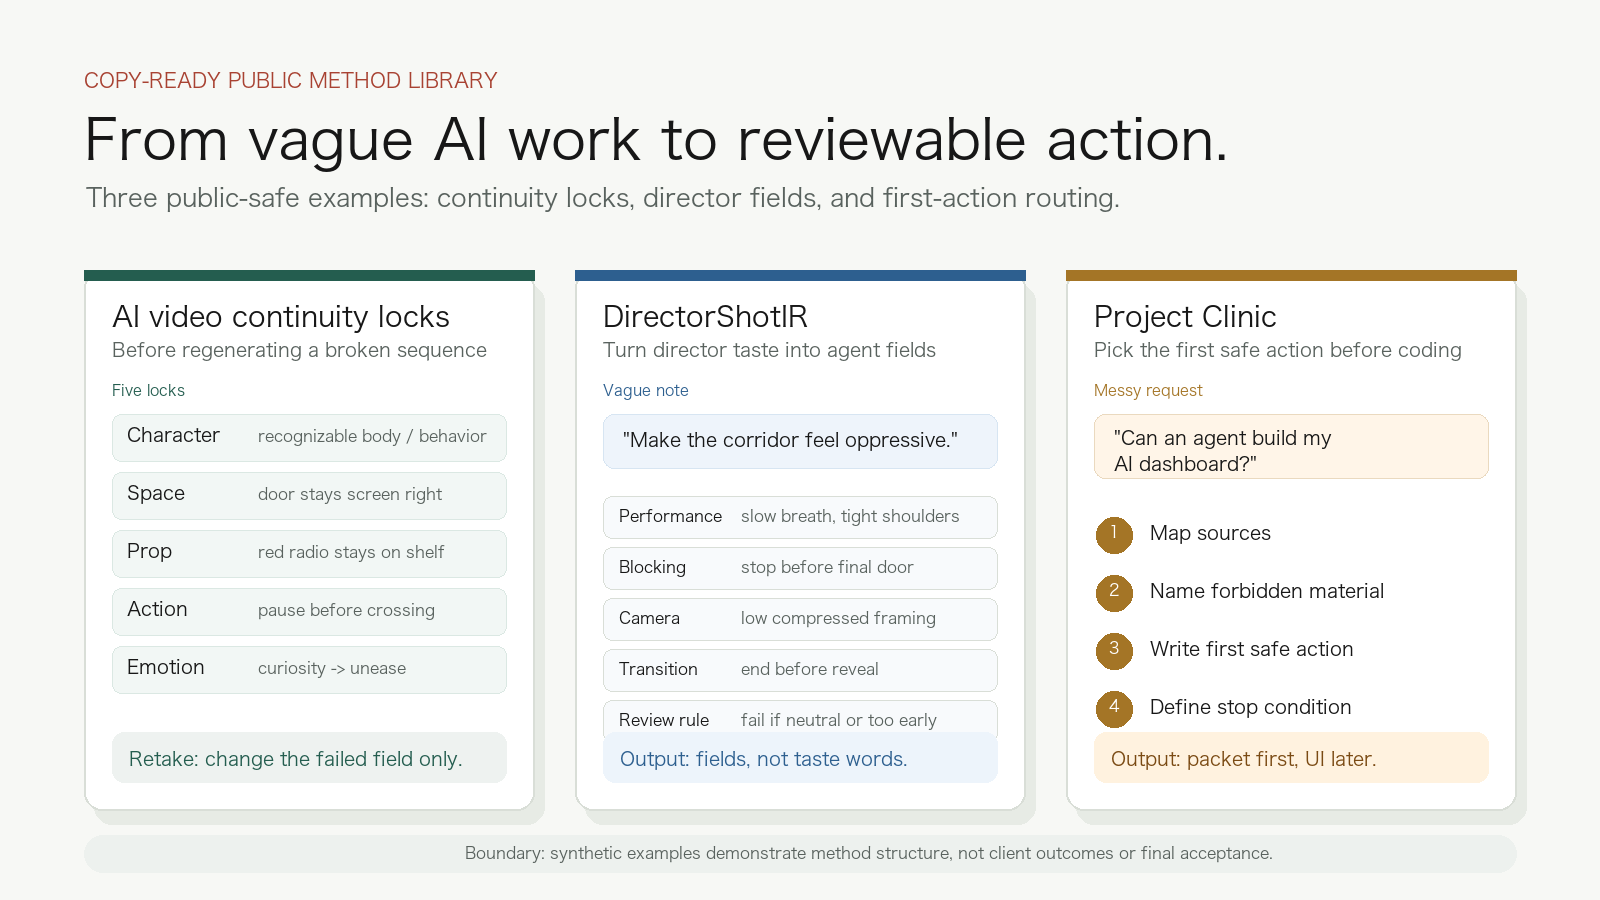Click 'Turn director taste into agent fields' subtitle
Image resolution: width=1600 pixels, height=900 pixels.
769,350
